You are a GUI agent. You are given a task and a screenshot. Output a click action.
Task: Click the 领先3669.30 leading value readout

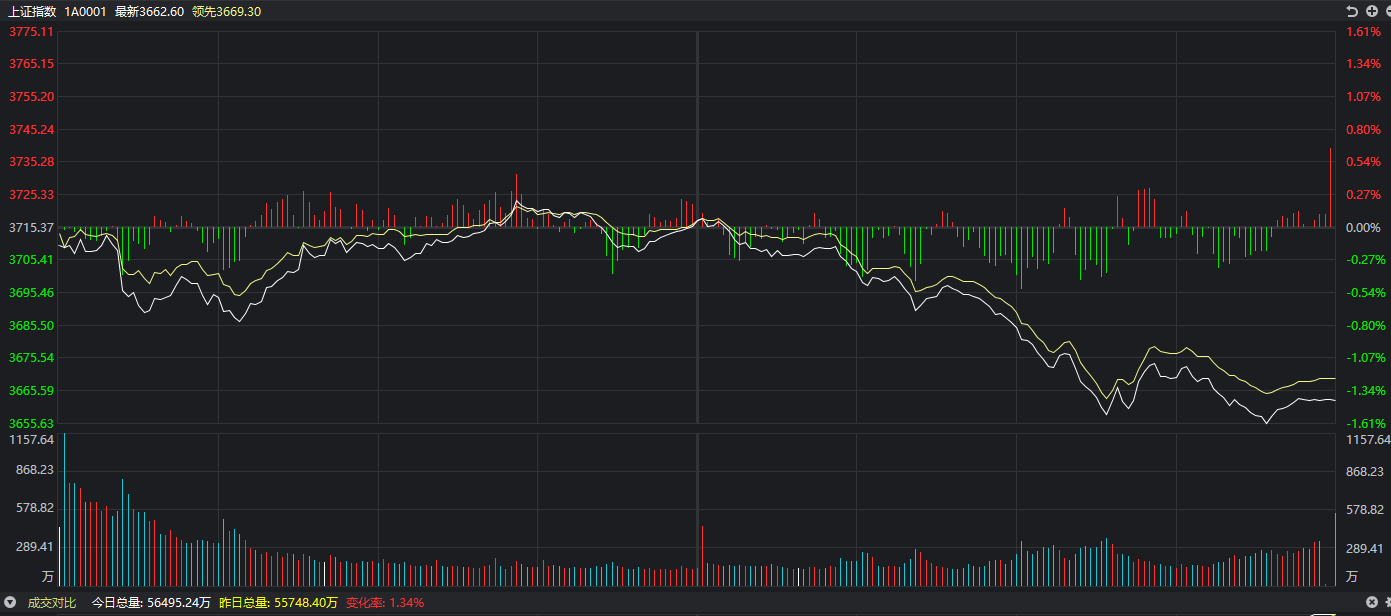point(226,11)
